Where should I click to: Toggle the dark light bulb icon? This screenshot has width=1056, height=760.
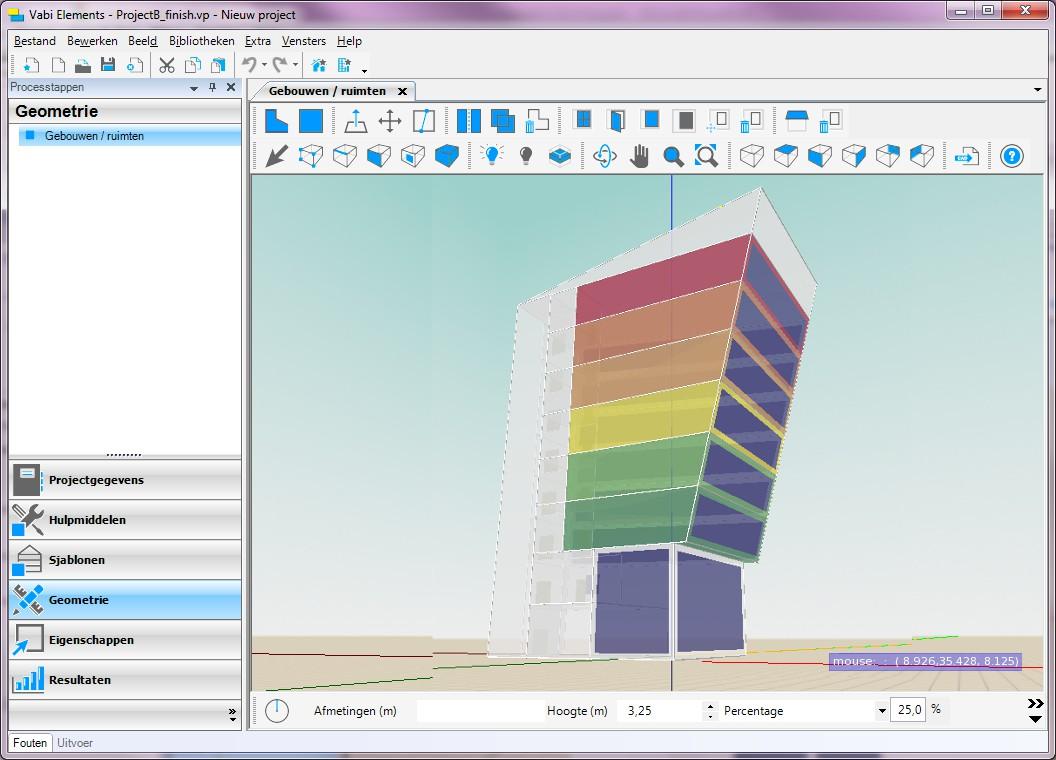click(526, 156)
